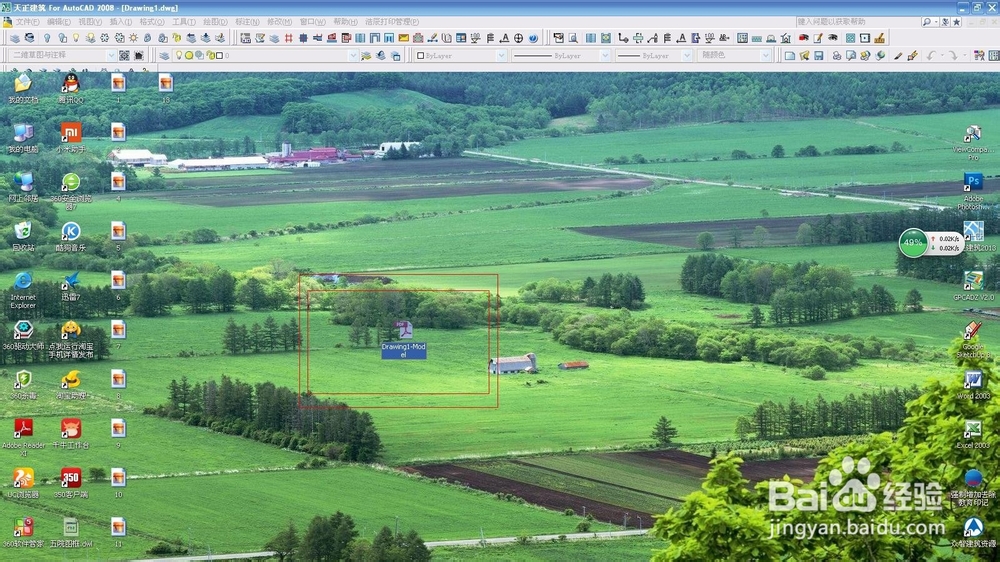
Task: Open the 文件(F) menu
Action: coord(27,22)
